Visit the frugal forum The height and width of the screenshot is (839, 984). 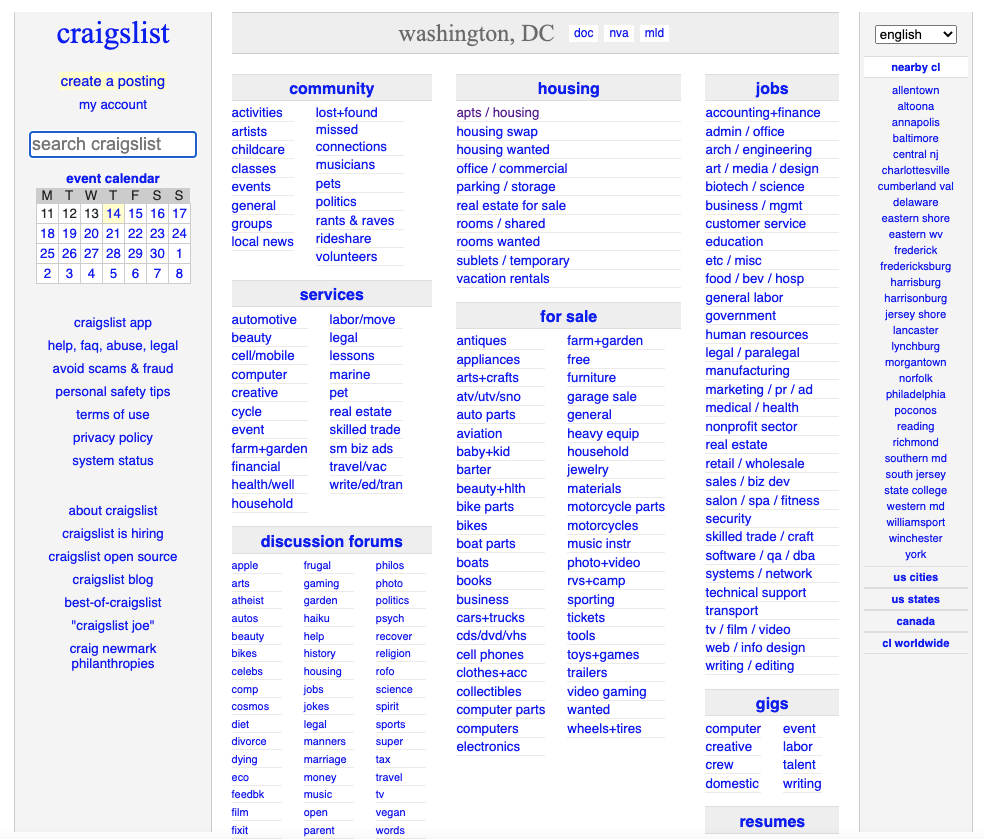click(x=317, y=565)
